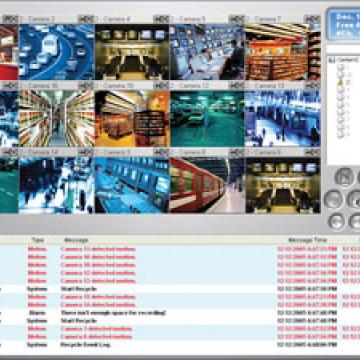Open the highway traffic camera feed
360x360 pixels.
pyautogui.click(x=56, y=52)
